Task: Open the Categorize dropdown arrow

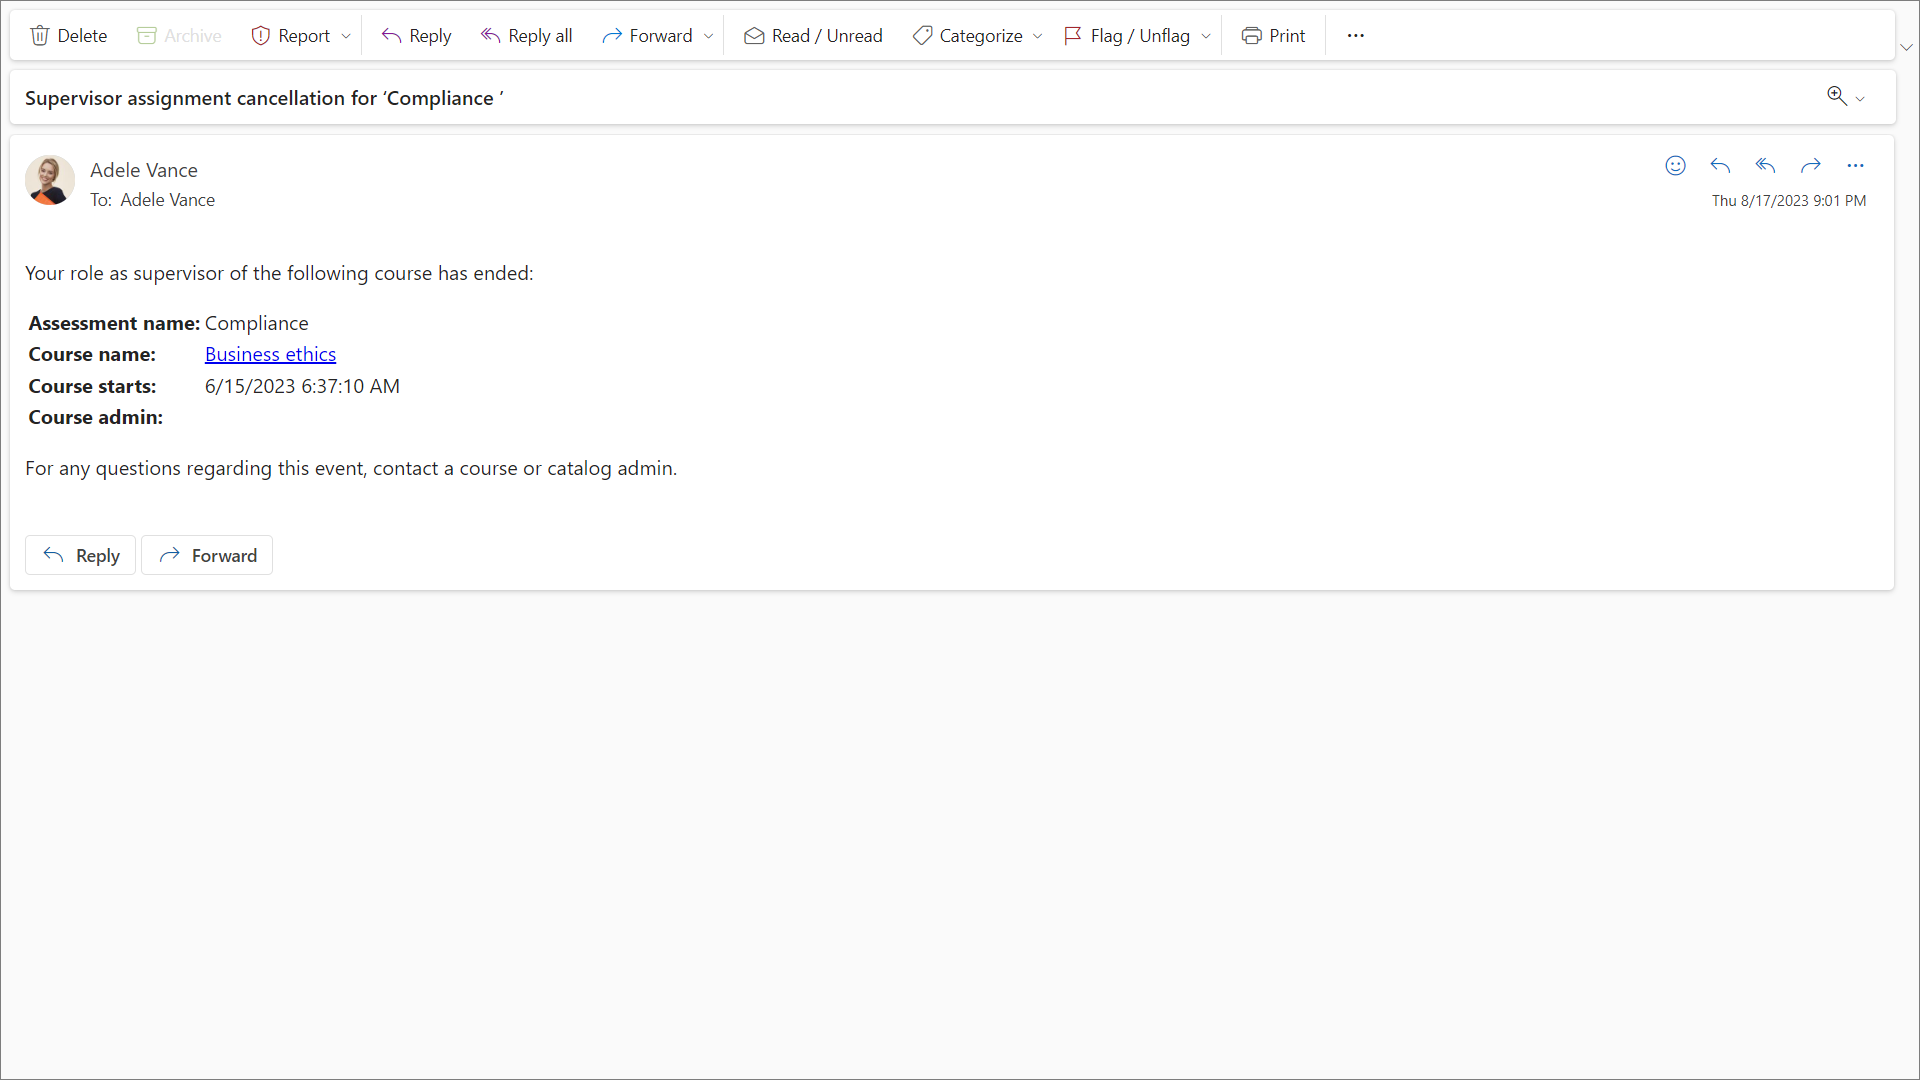Action: 1038,36
